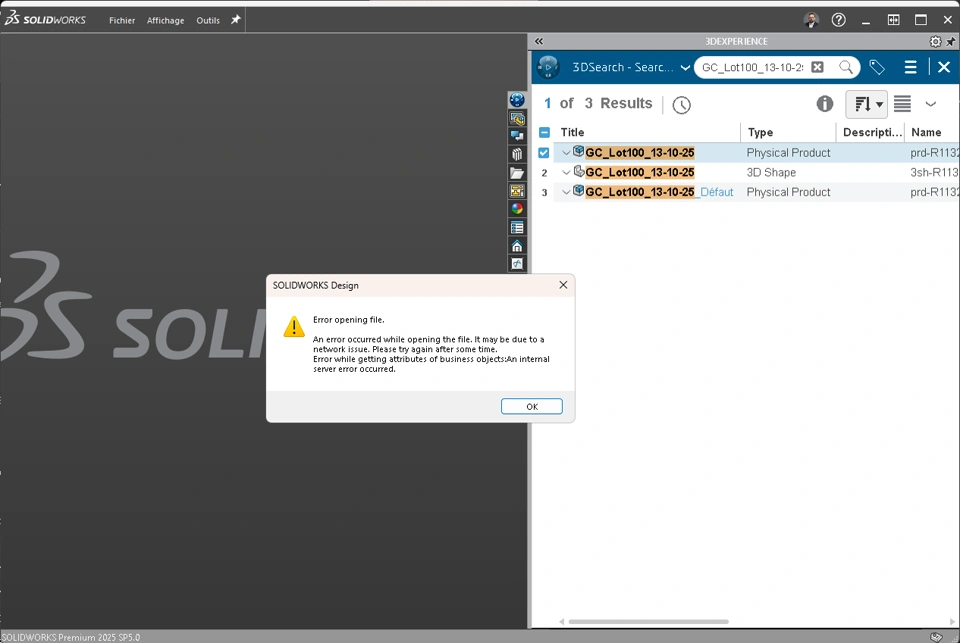Open the SOLIDWORKS Forum chat-bubbles tab
Image resolution: width=960 pixels, height=643 pixels.
tap(517, 136)
